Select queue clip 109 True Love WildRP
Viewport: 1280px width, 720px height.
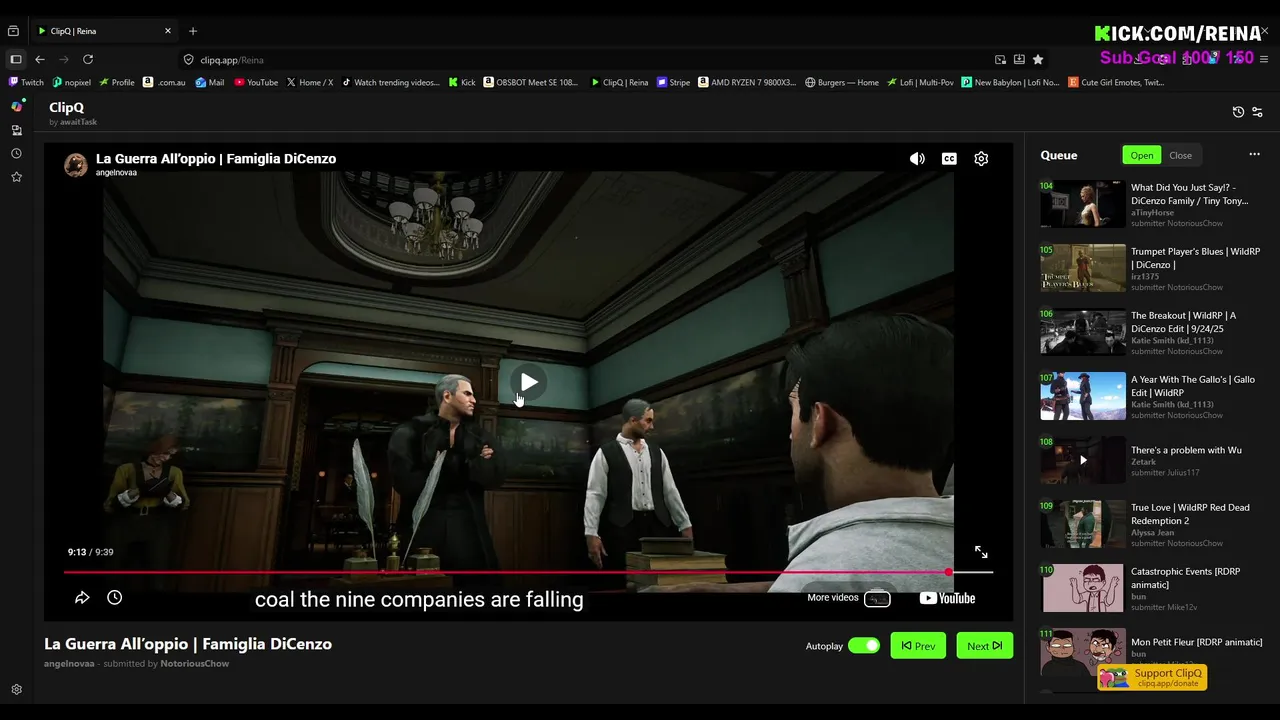click(1152, 524)
